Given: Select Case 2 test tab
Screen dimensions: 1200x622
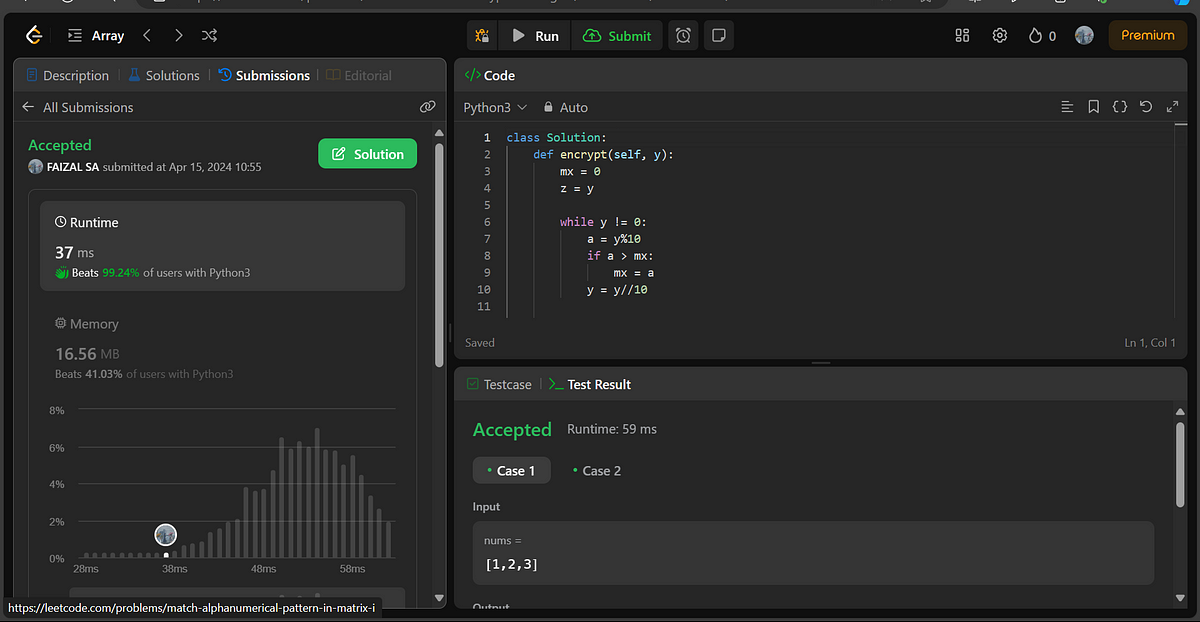Looking at the screenshot, I should click(596, 470).
